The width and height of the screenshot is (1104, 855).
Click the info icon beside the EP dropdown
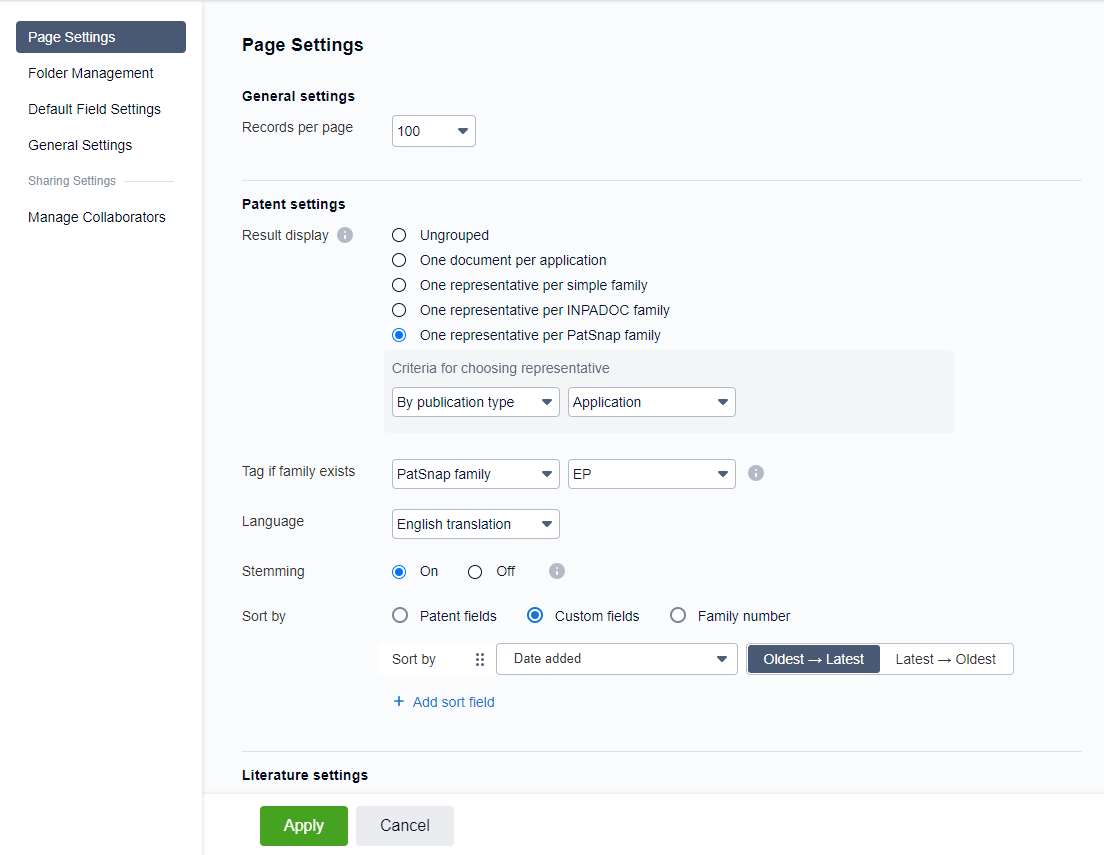[x=756, y=473]
